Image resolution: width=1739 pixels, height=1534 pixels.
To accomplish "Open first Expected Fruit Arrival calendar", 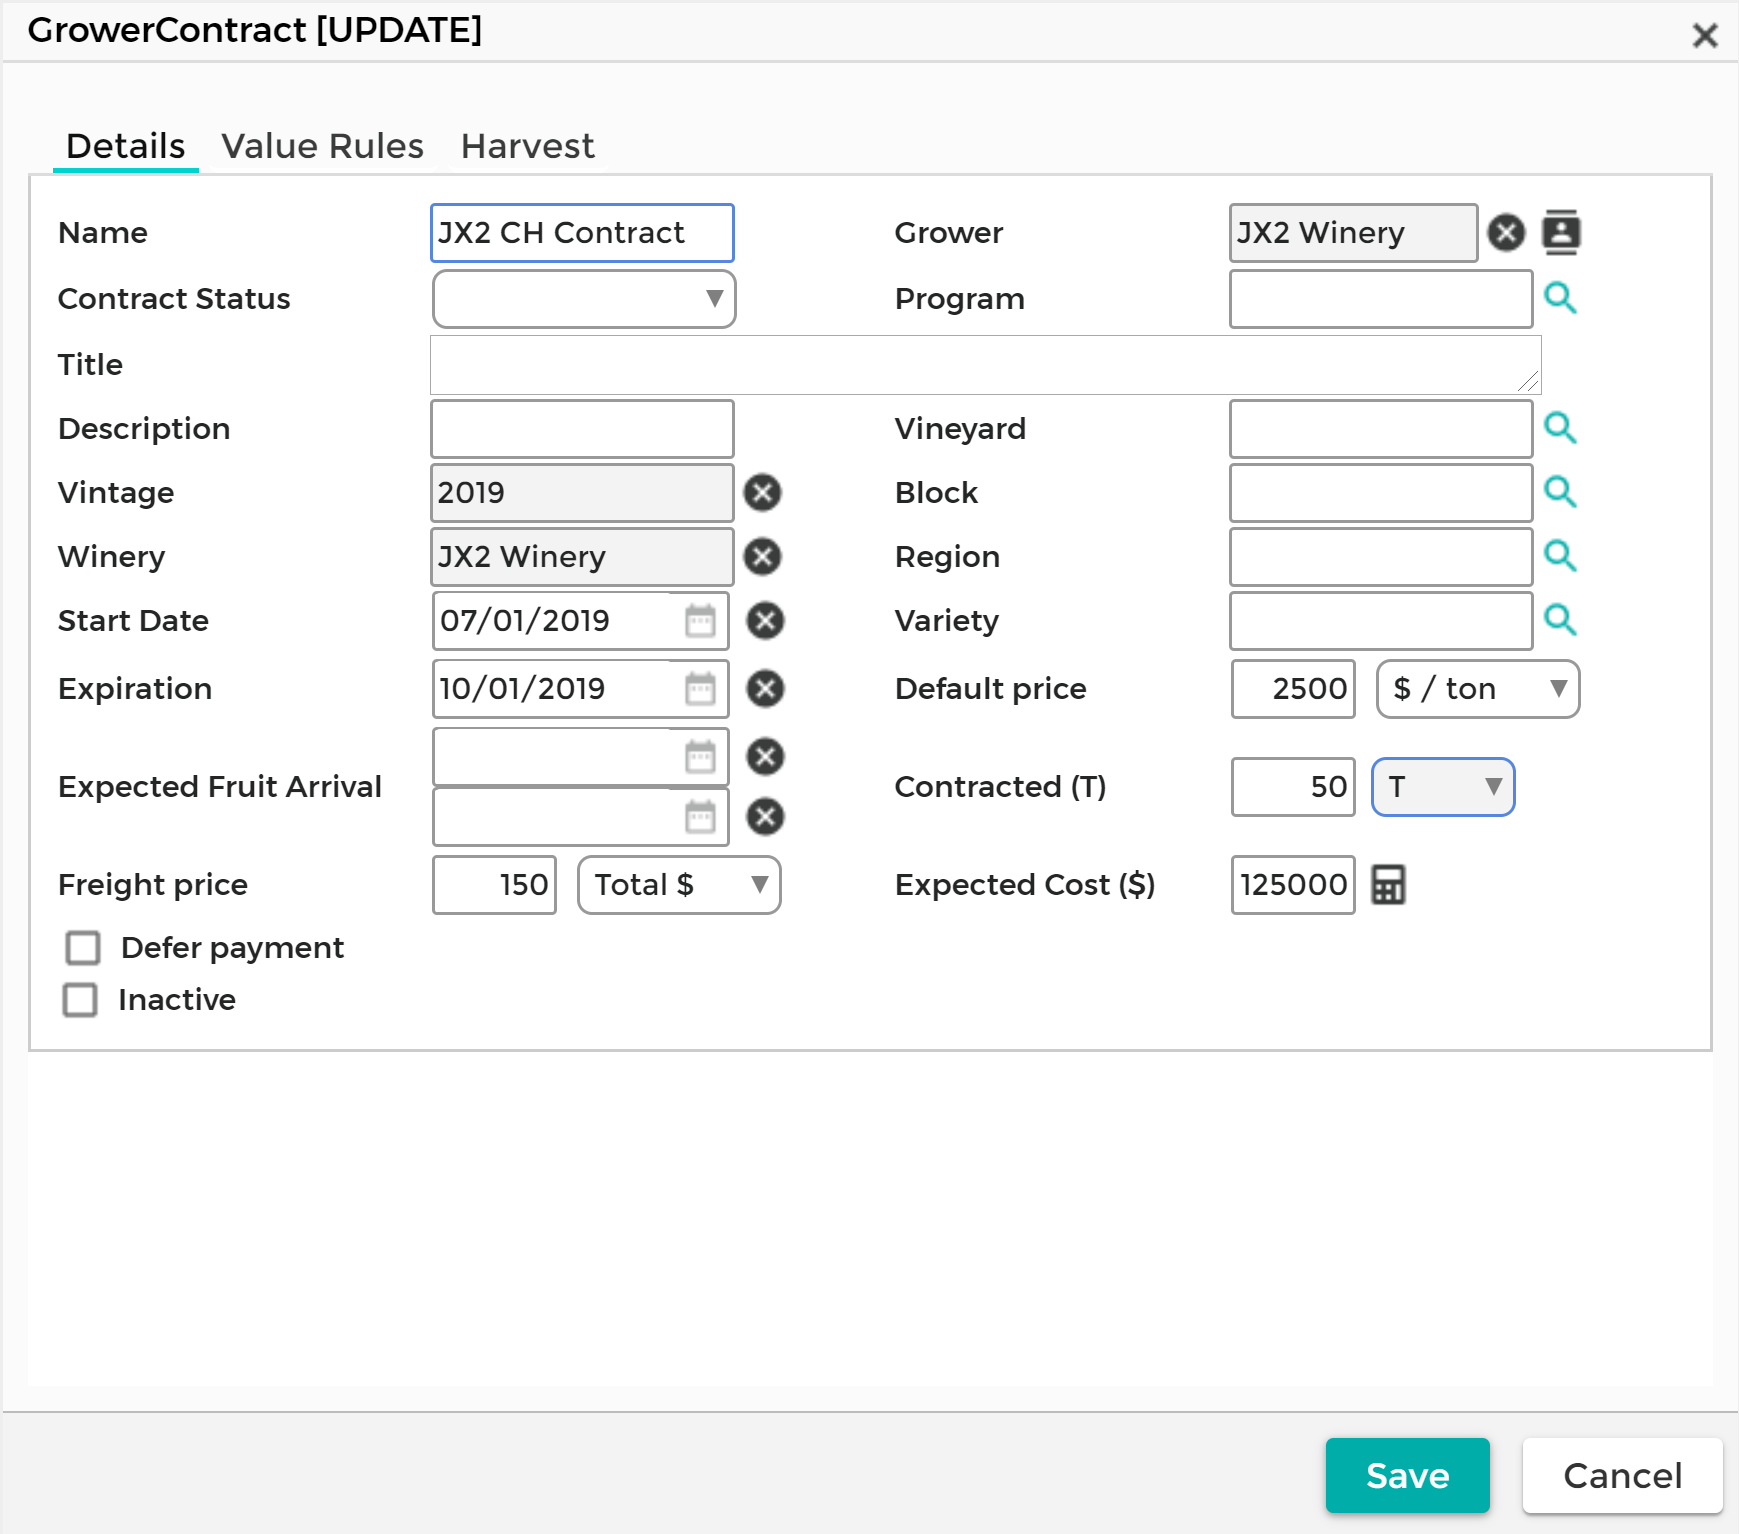I will tap(700, 757).
